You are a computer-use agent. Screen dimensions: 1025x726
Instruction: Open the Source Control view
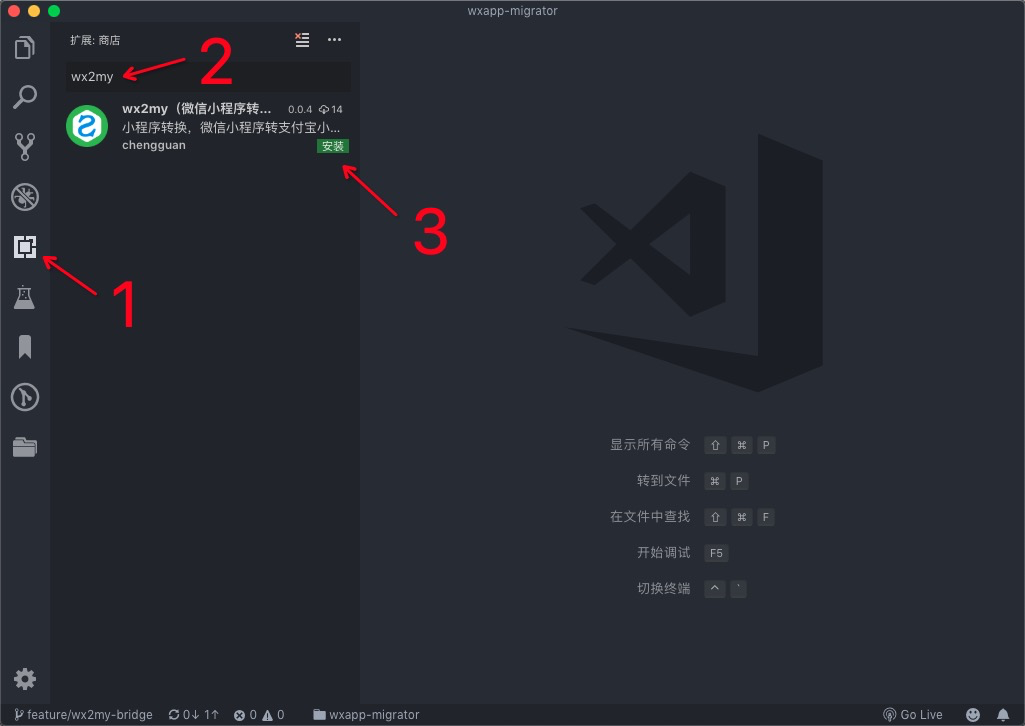(x=25, y=146)
